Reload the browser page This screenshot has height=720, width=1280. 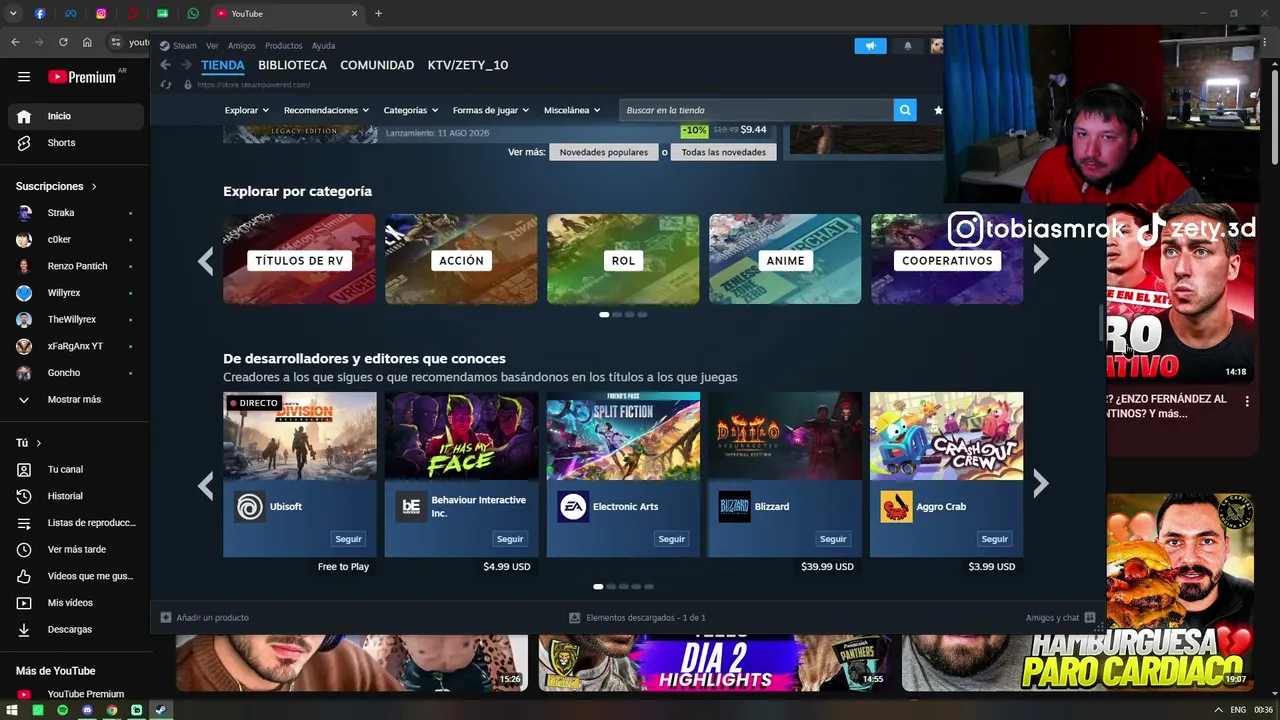coord(63,42)
